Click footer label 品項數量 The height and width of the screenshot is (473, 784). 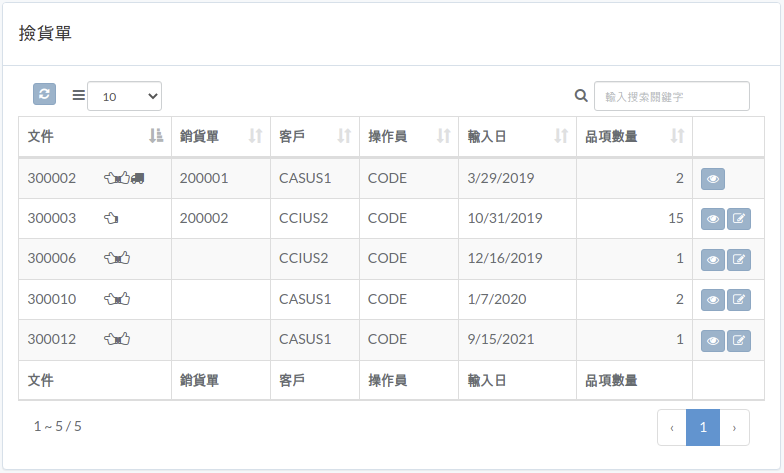[611, 380]
